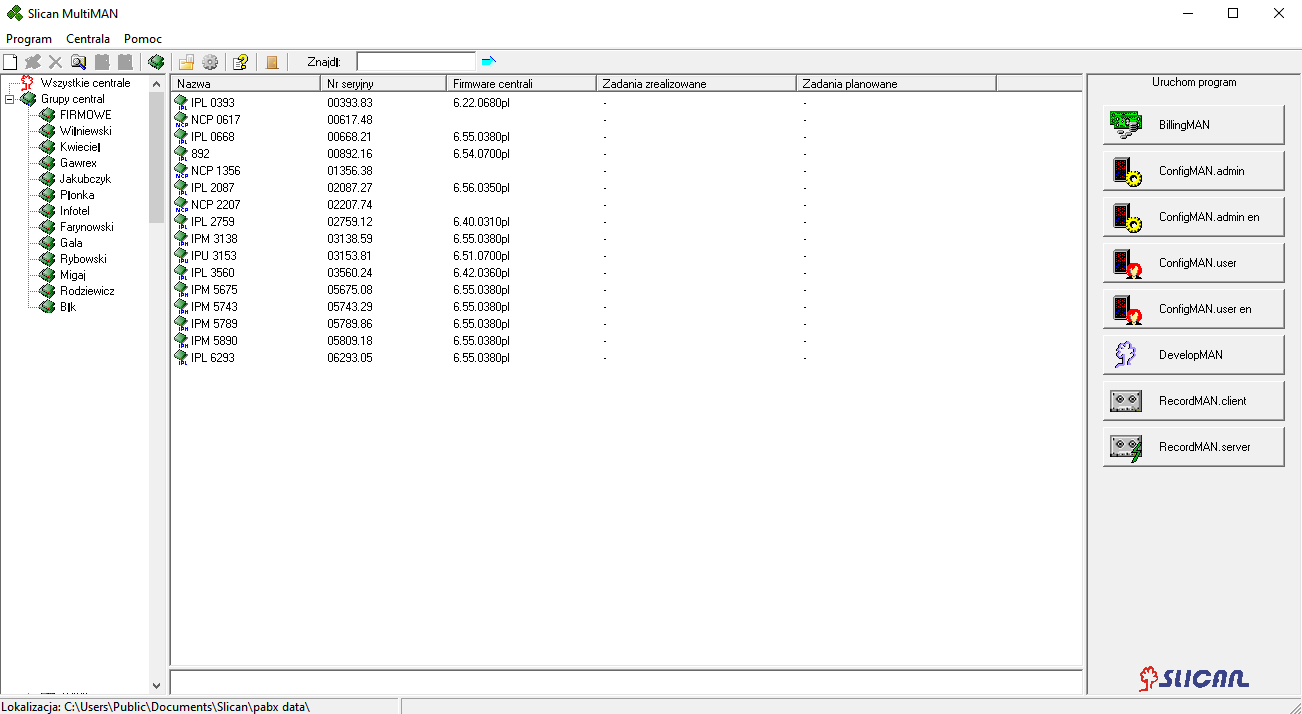Sort by Zadania planowane column header
1302x714 pixels.
pos(897,83)
